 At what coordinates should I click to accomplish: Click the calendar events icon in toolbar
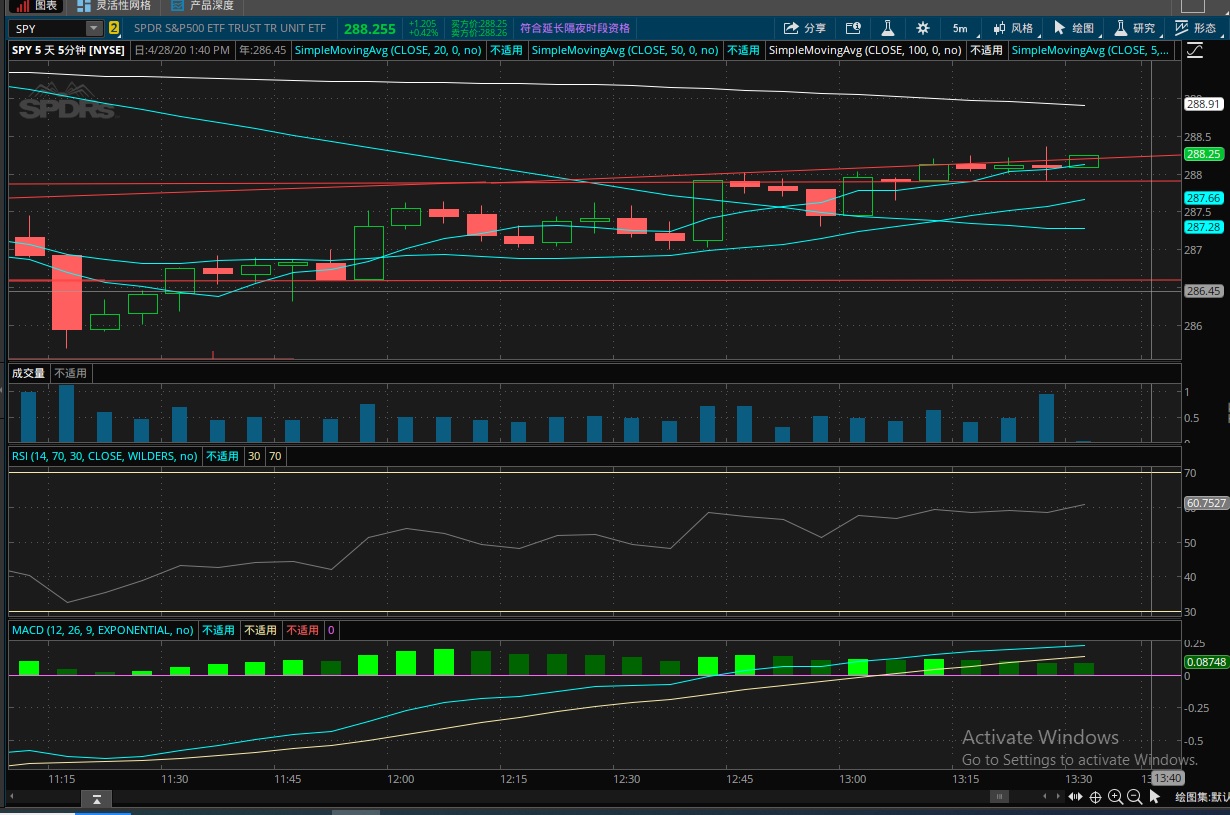point(853,28)
